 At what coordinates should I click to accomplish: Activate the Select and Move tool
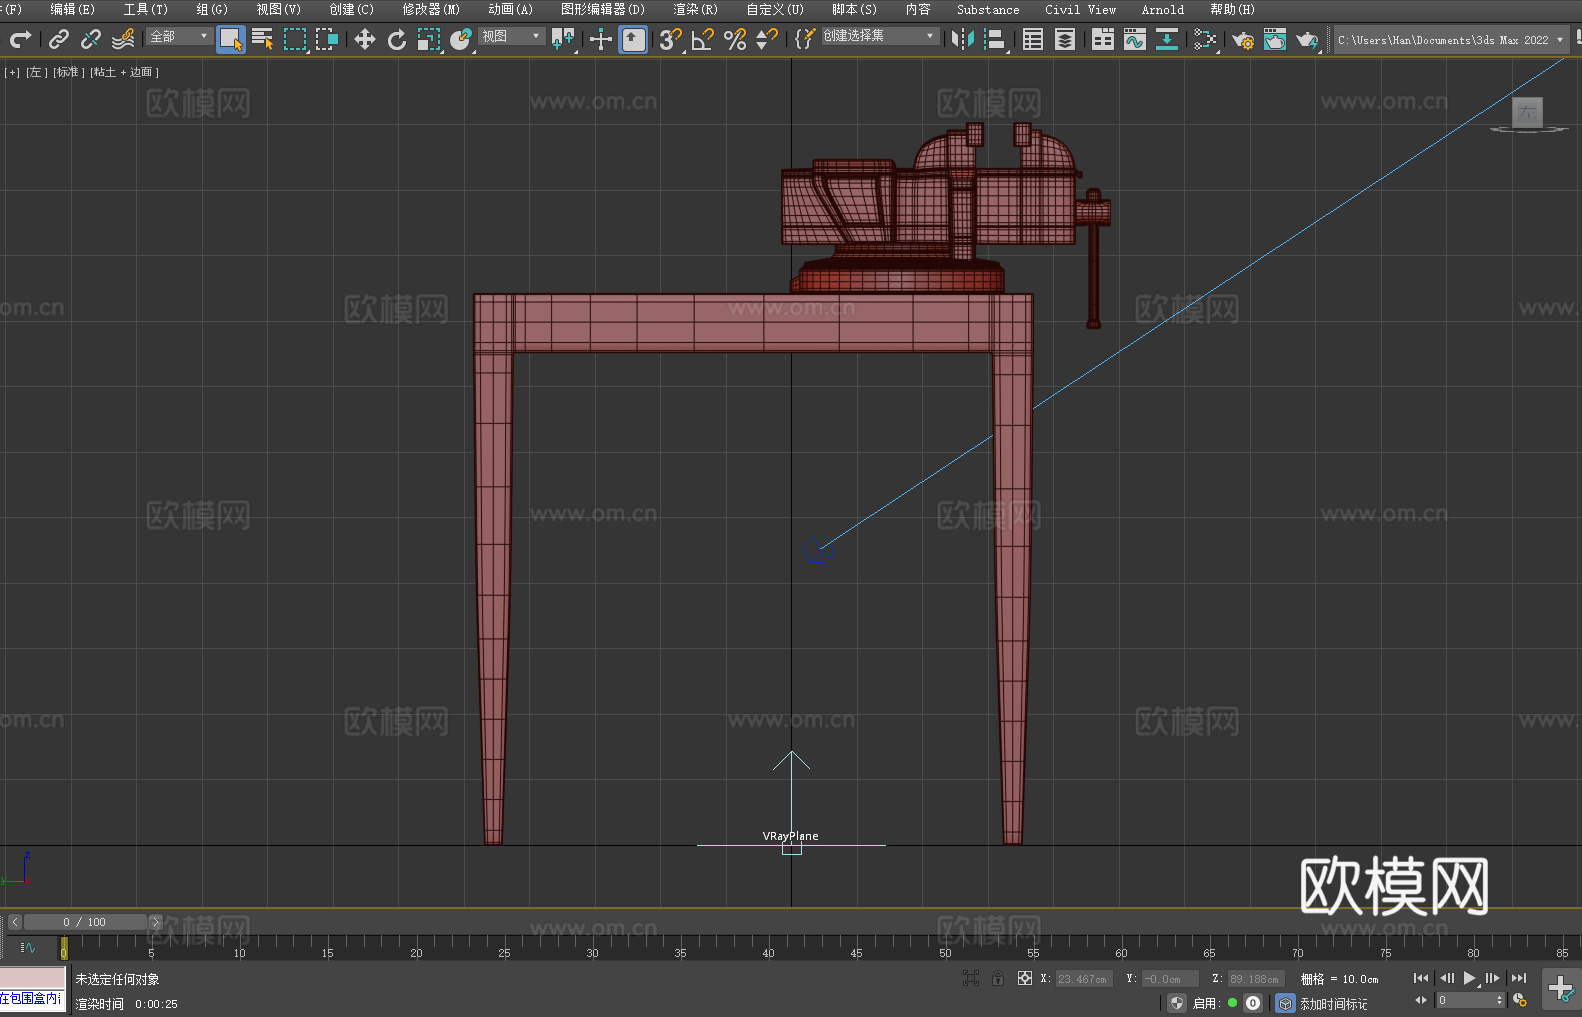[365, 39]
